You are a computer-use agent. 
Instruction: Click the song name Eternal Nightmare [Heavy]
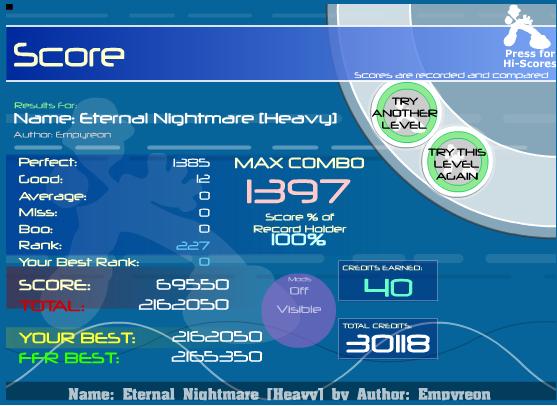tap(208, 119)
